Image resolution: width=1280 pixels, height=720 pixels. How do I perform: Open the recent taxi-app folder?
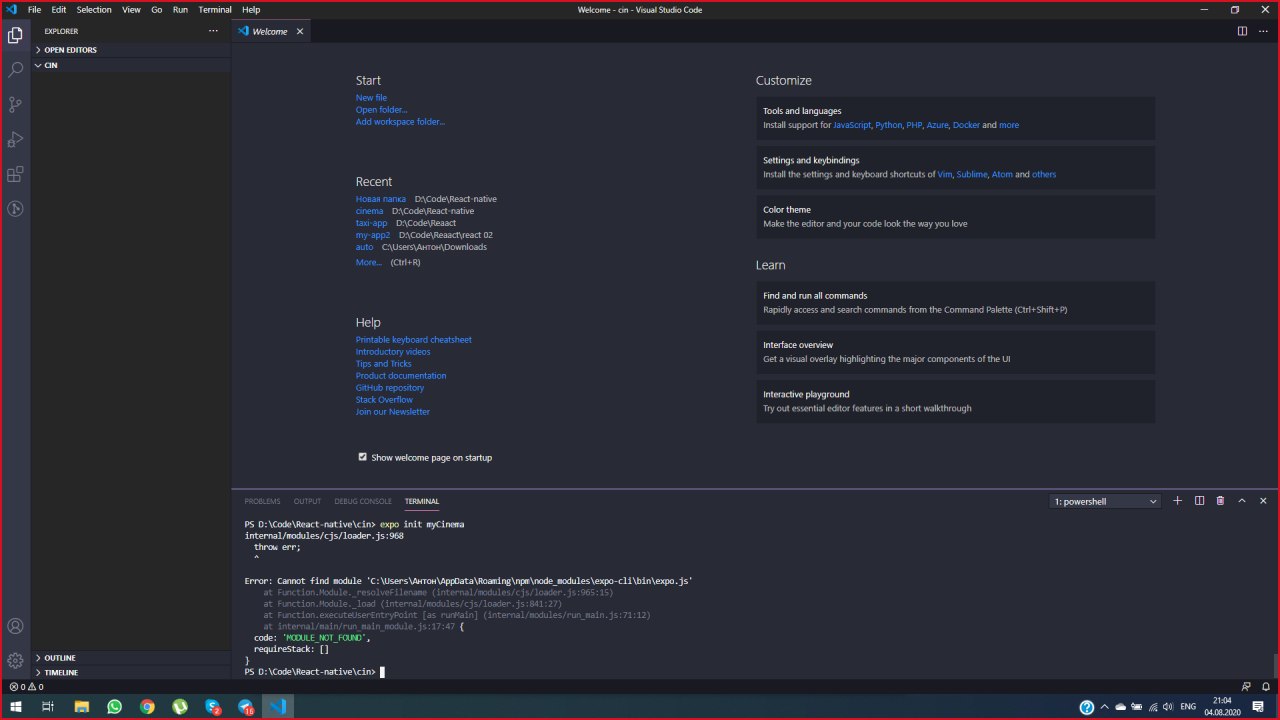[x=372, y=223]
